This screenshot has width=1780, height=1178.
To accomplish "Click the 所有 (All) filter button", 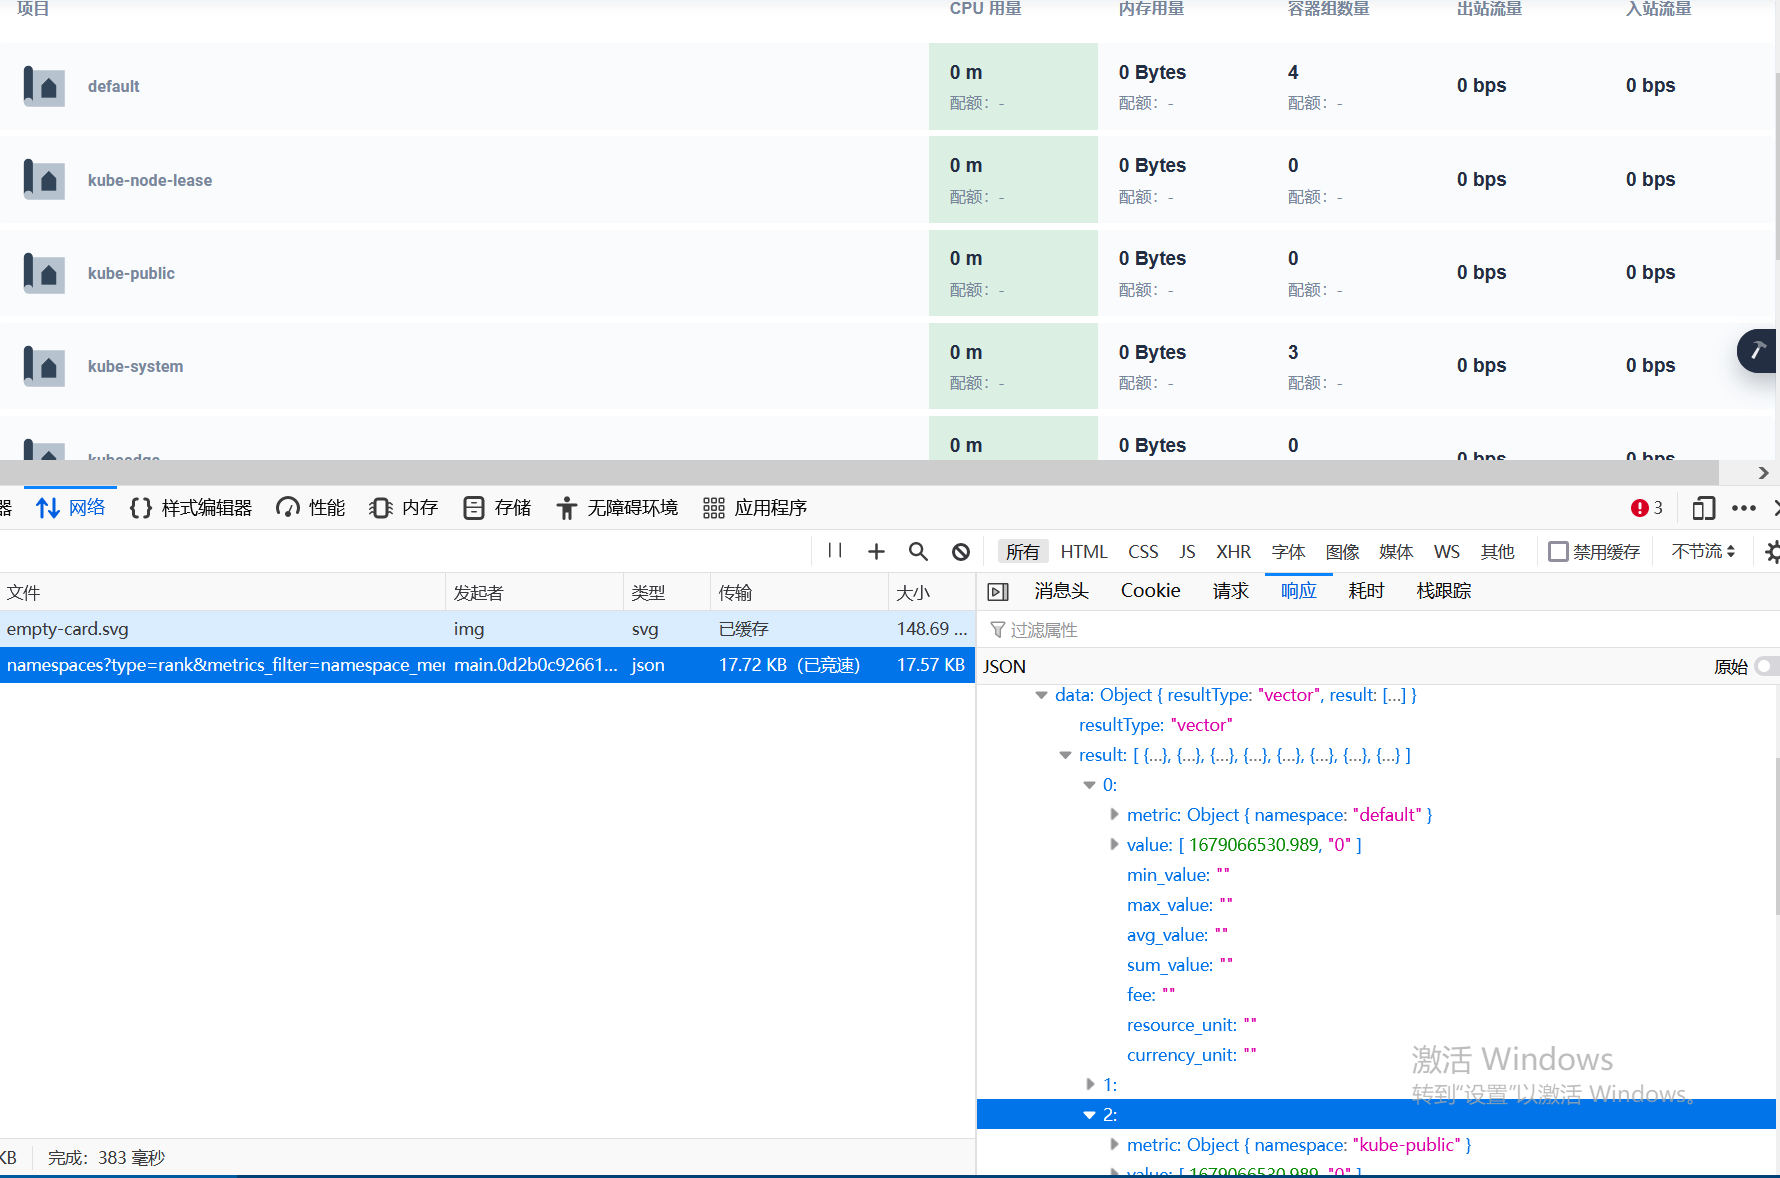I will (x=1022, y=551).
